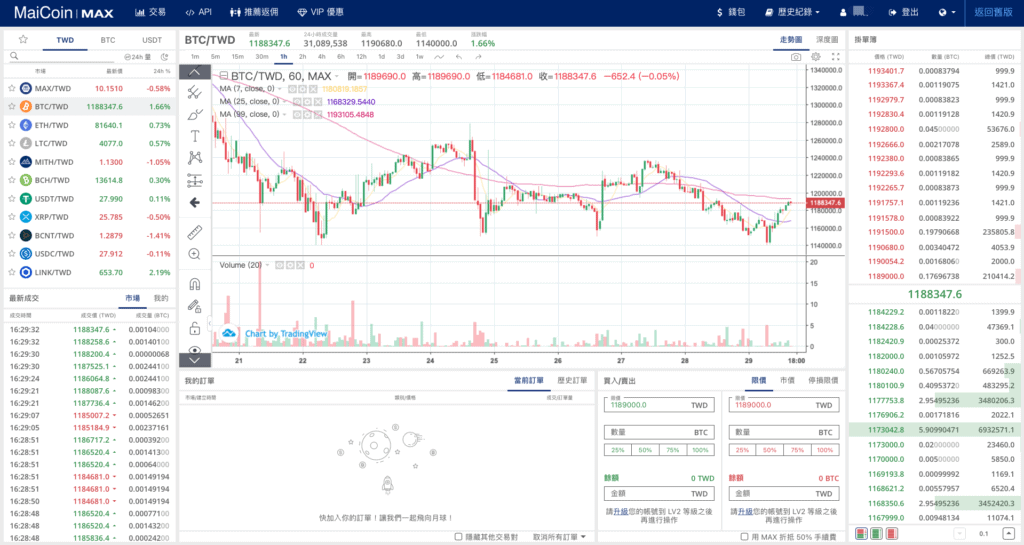1024x545 pixels.
Task: Select the zoom-in magnifier tool
Action: pyautogui.click(x=195, y=254)
